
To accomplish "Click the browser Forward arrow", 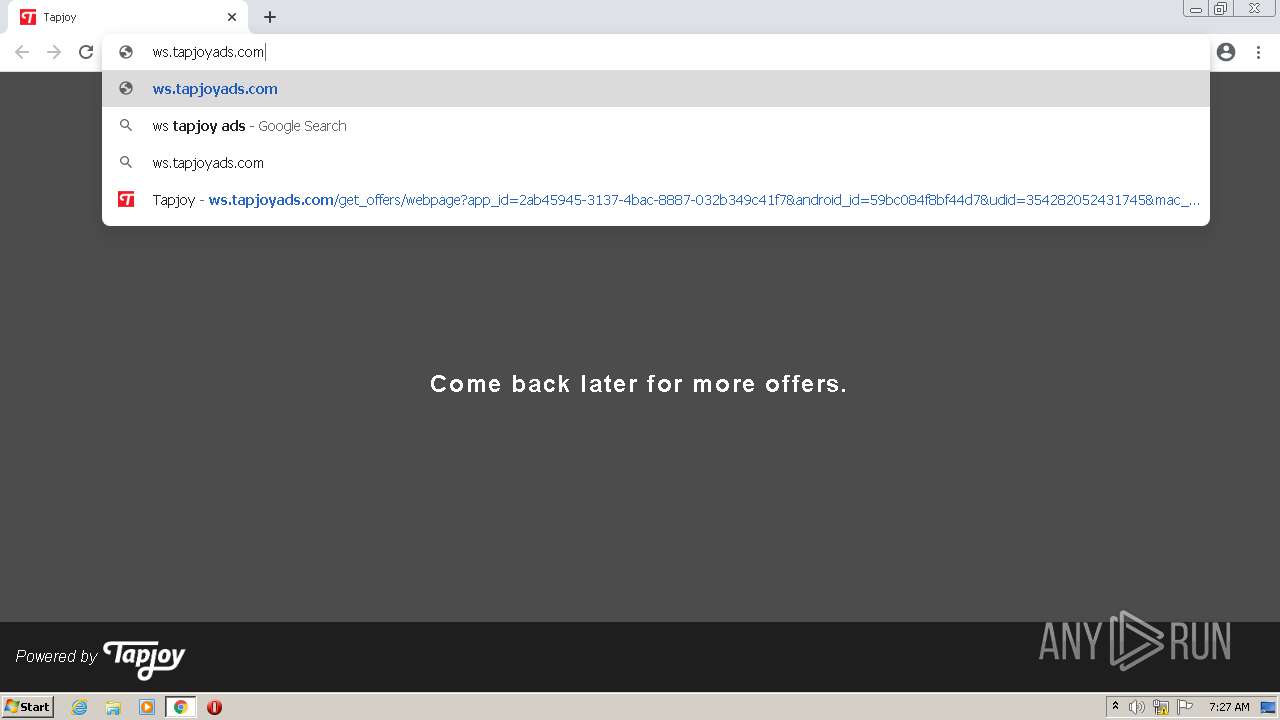I will [x=54, y=52].
